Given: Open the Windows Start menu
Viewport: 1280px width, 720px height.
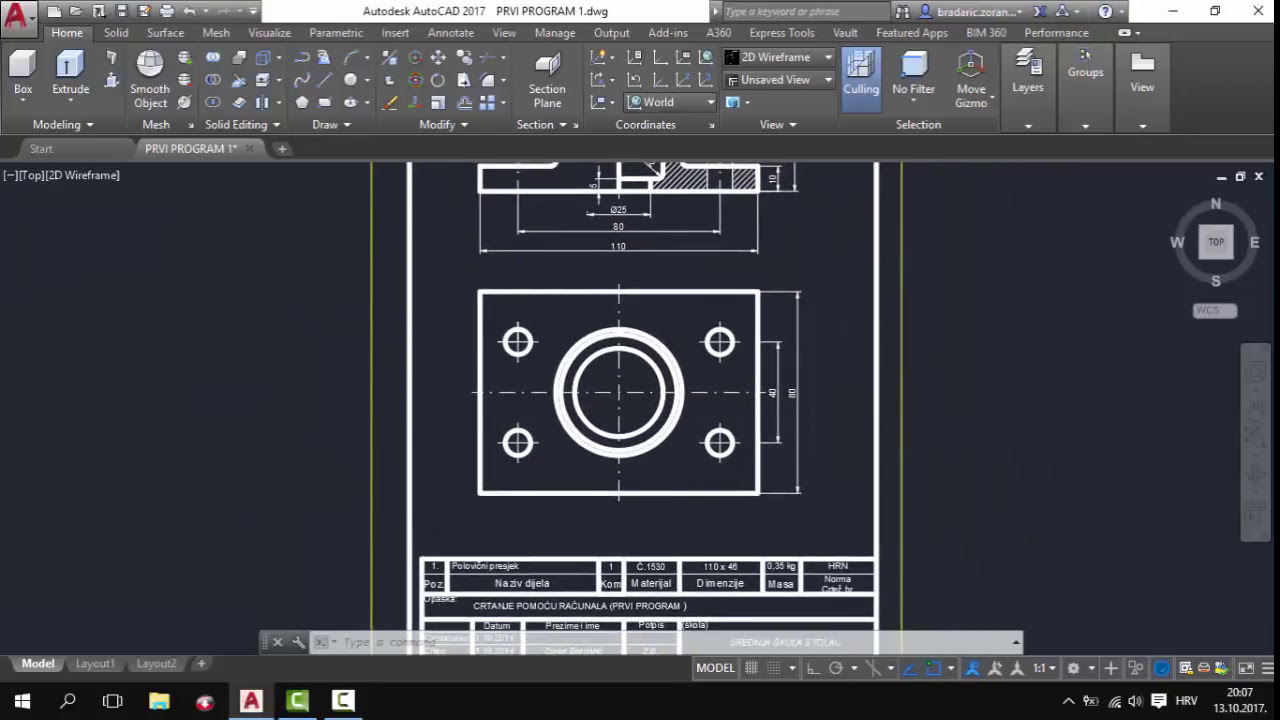Looking at the screenshot, I should (x=22, y=701).
